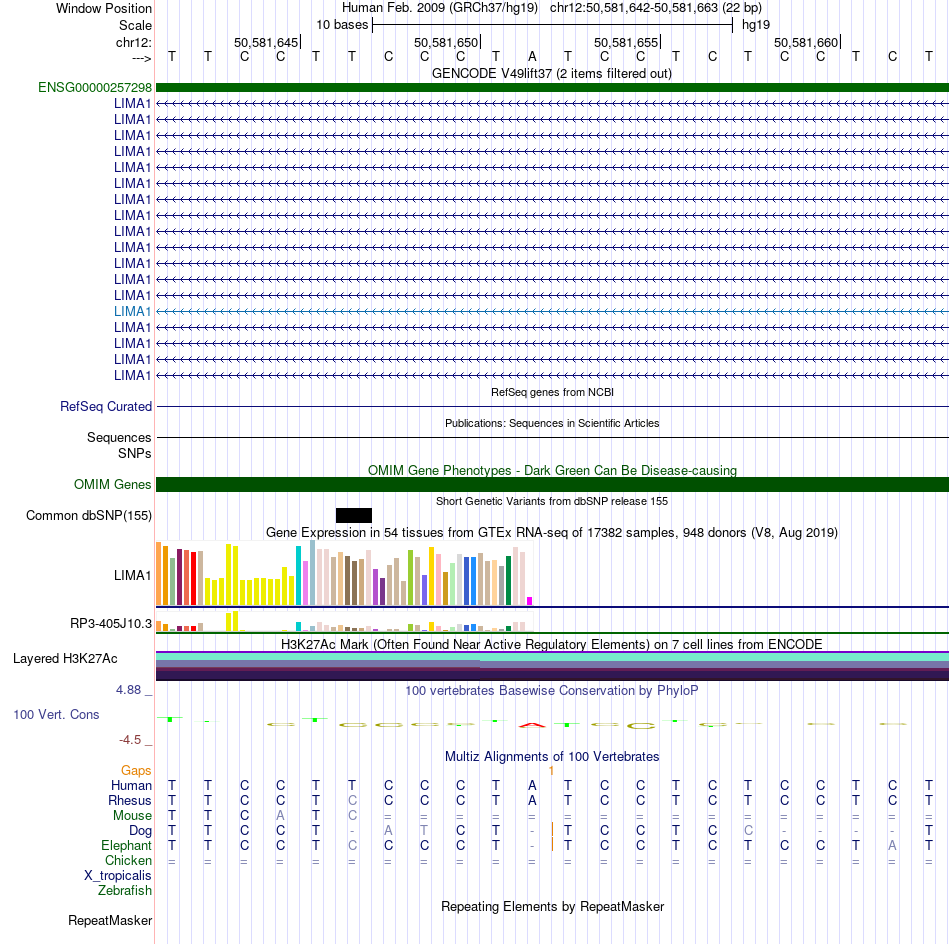Click the 10 bases scale bar
This screenshot has height=944, width=950.
coord(552,25)
